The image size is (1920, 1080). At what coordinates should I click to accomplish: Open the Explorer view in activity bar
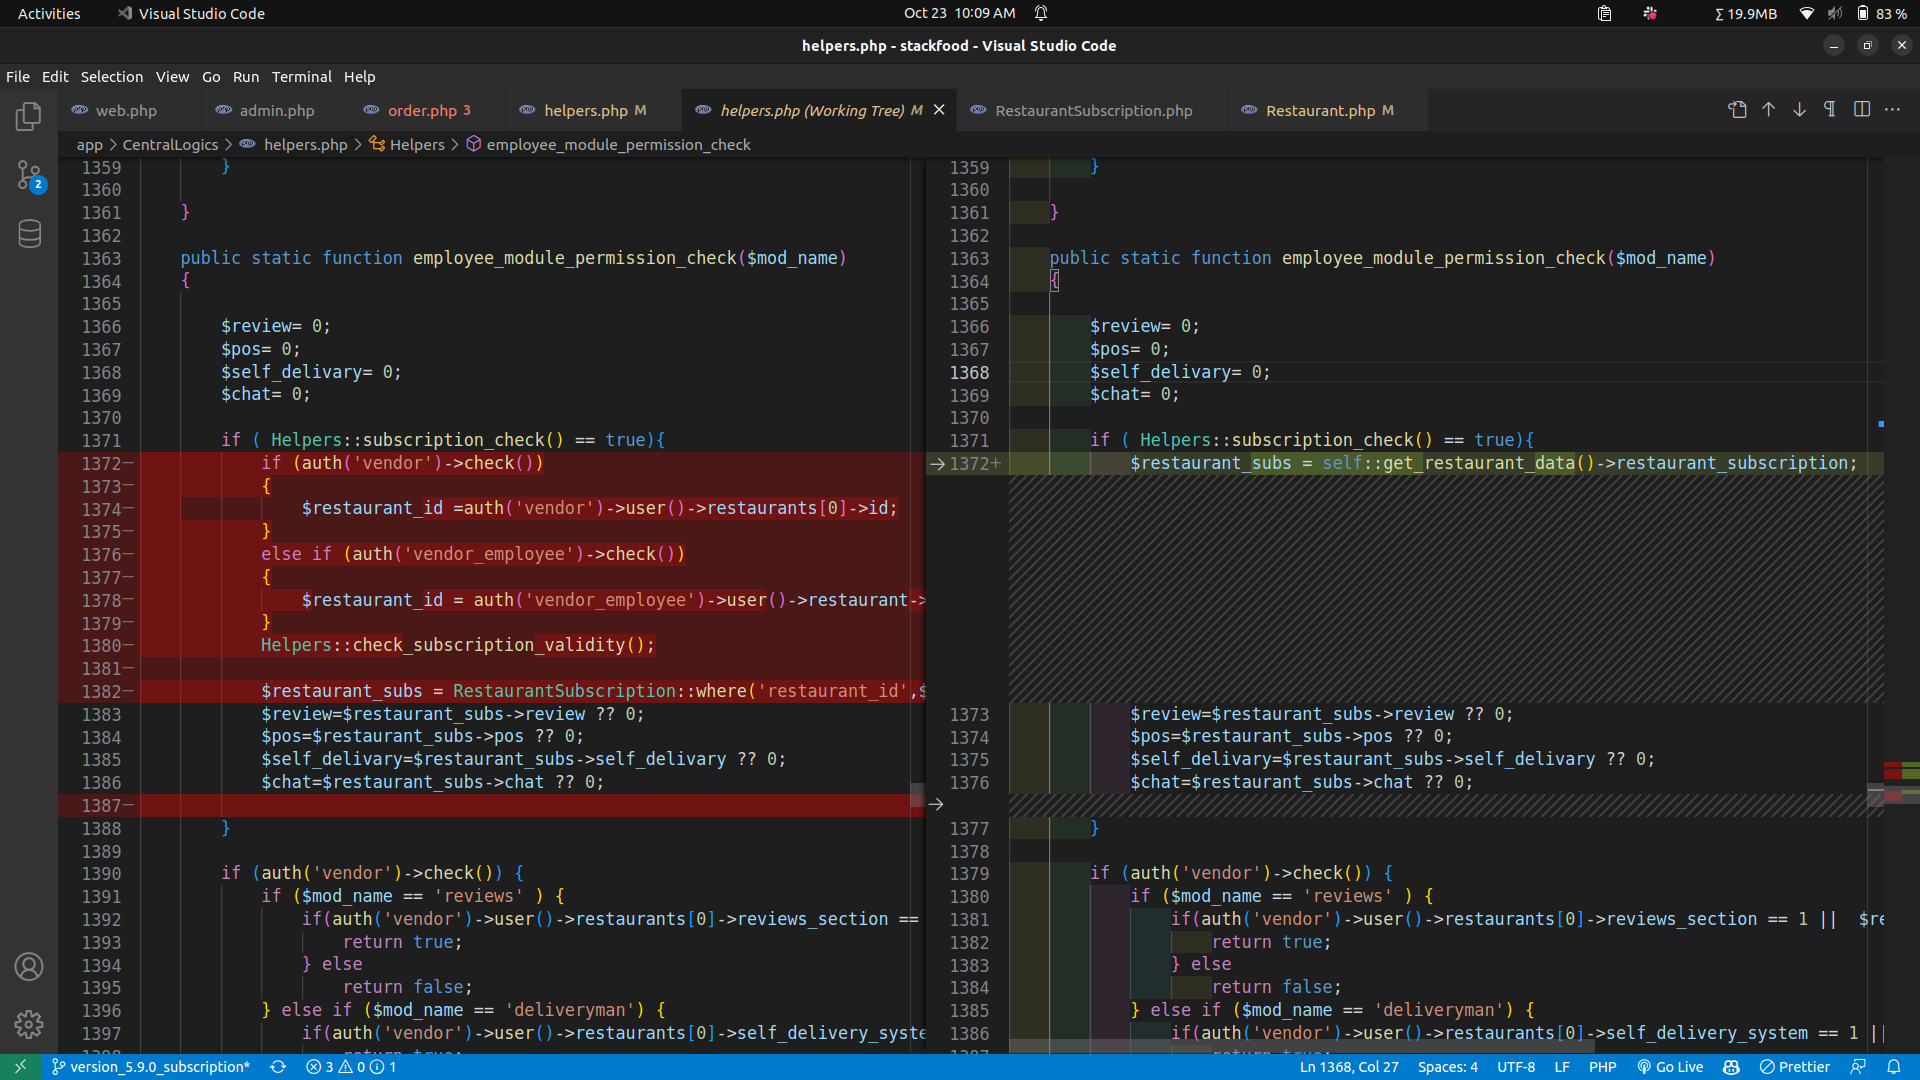[x=29, y=117]
